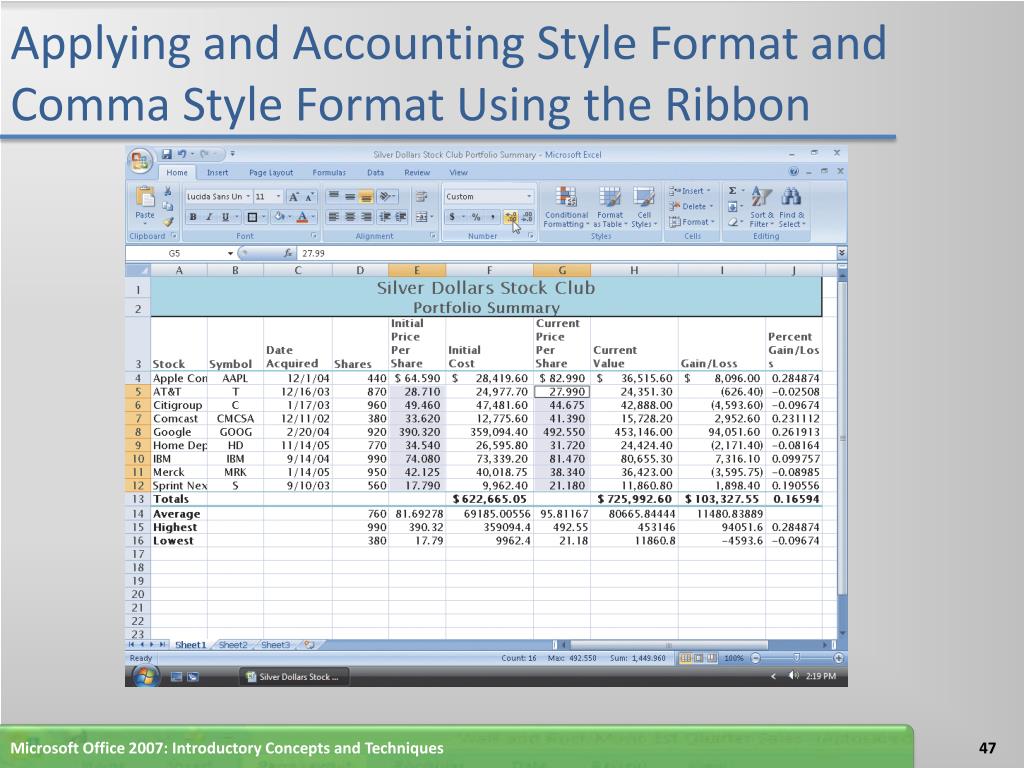Click Merge & Center

coord(421,217)
